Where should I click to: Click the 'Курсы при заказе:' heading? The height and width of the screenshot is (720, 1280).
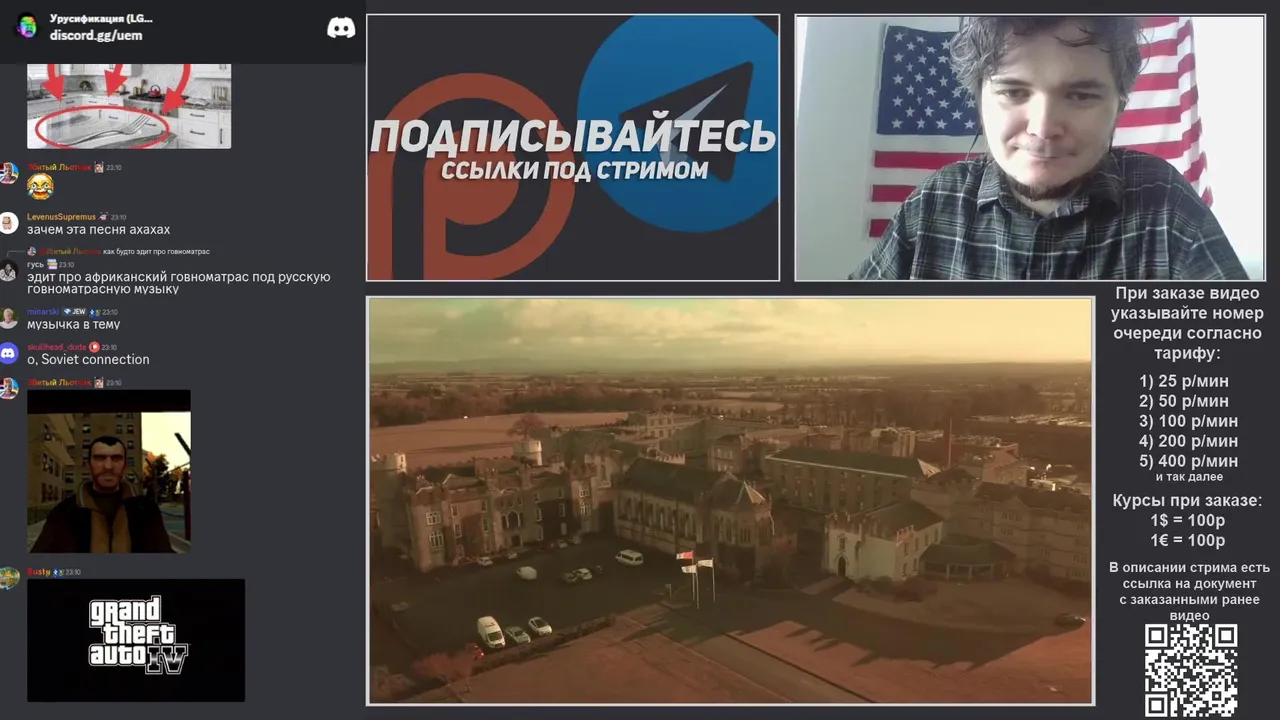coord(1188,501)
